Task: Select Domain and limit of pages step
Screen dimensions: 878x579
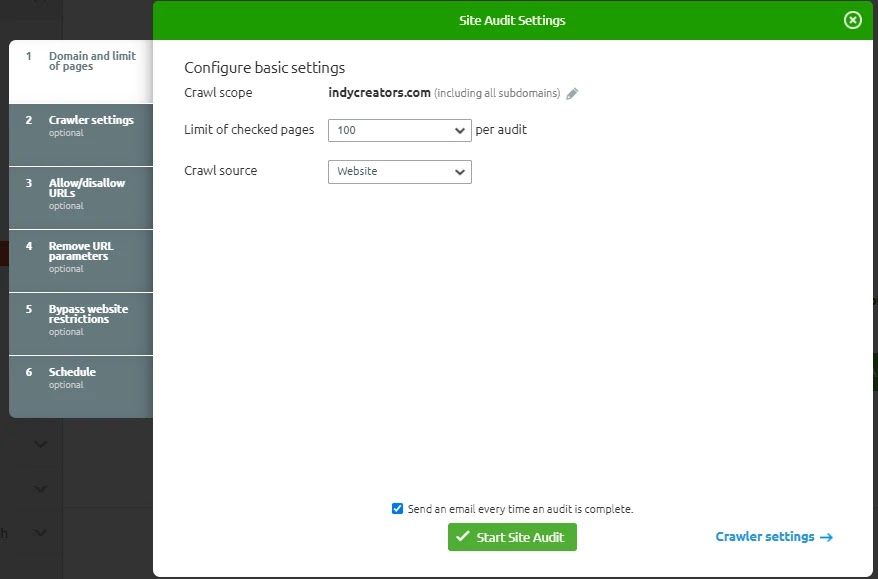Action: pos(81,71)
